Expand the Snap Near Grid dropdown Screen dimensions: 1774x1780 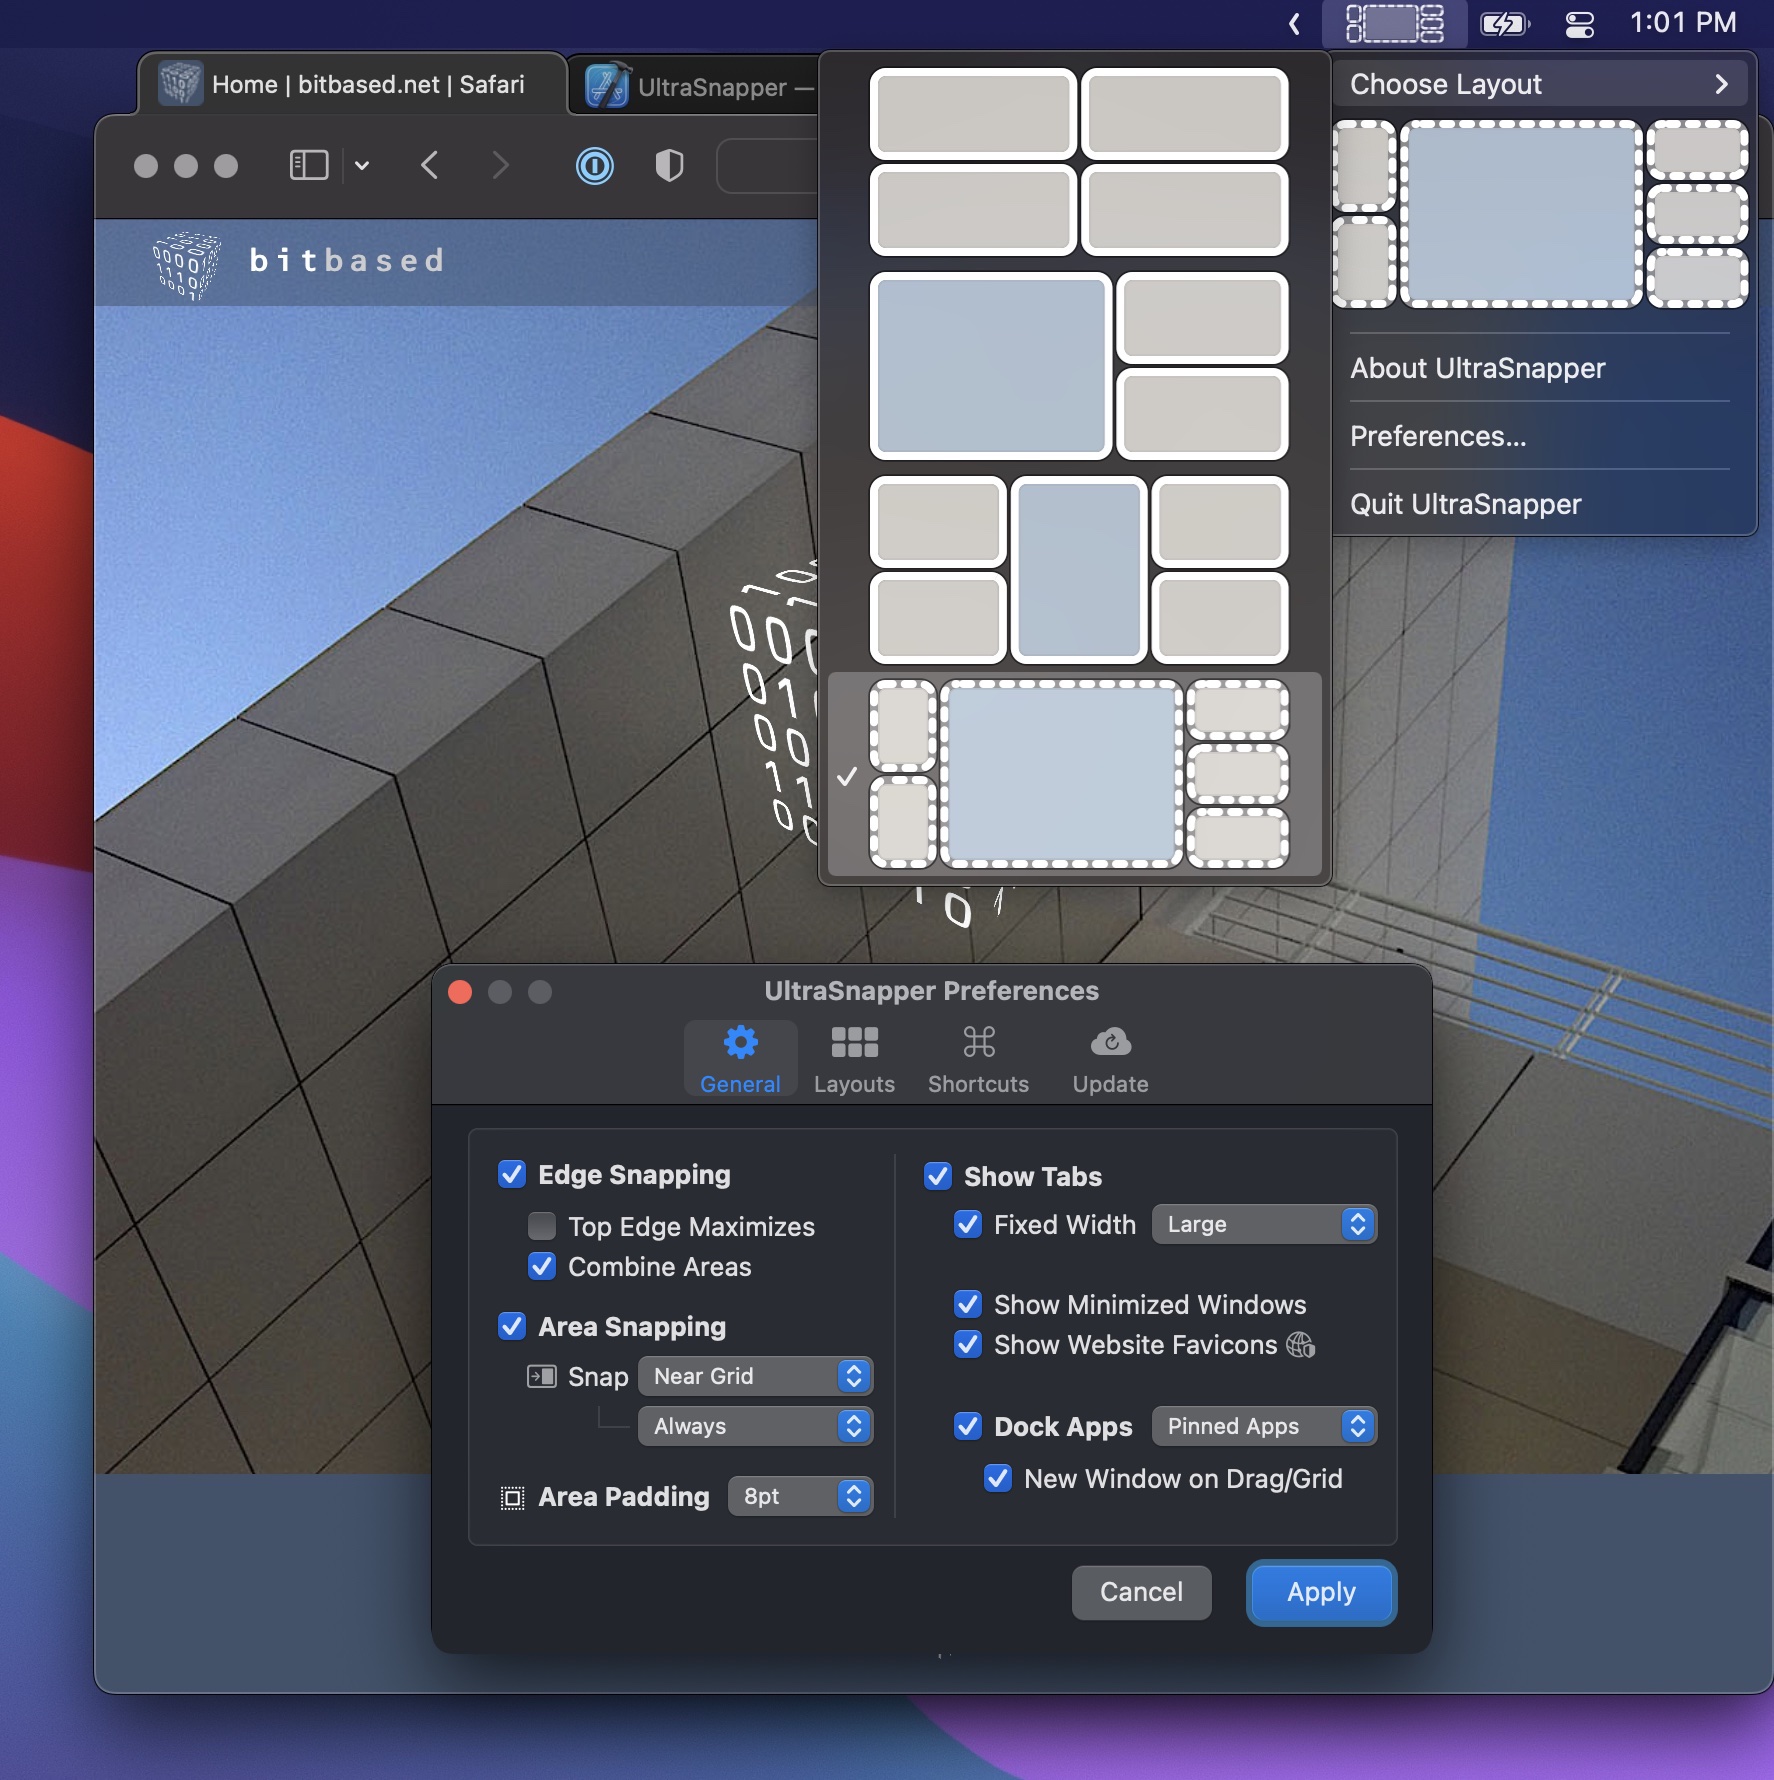755,1377
